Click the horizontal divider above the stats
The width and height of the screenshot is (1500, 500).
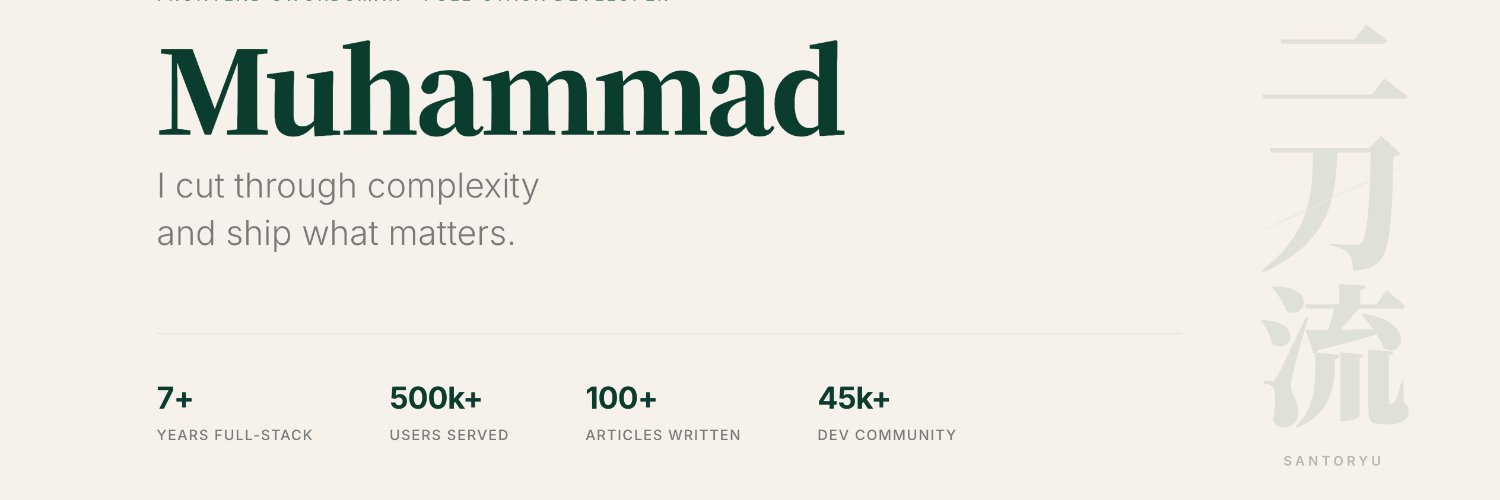point(669,333)
